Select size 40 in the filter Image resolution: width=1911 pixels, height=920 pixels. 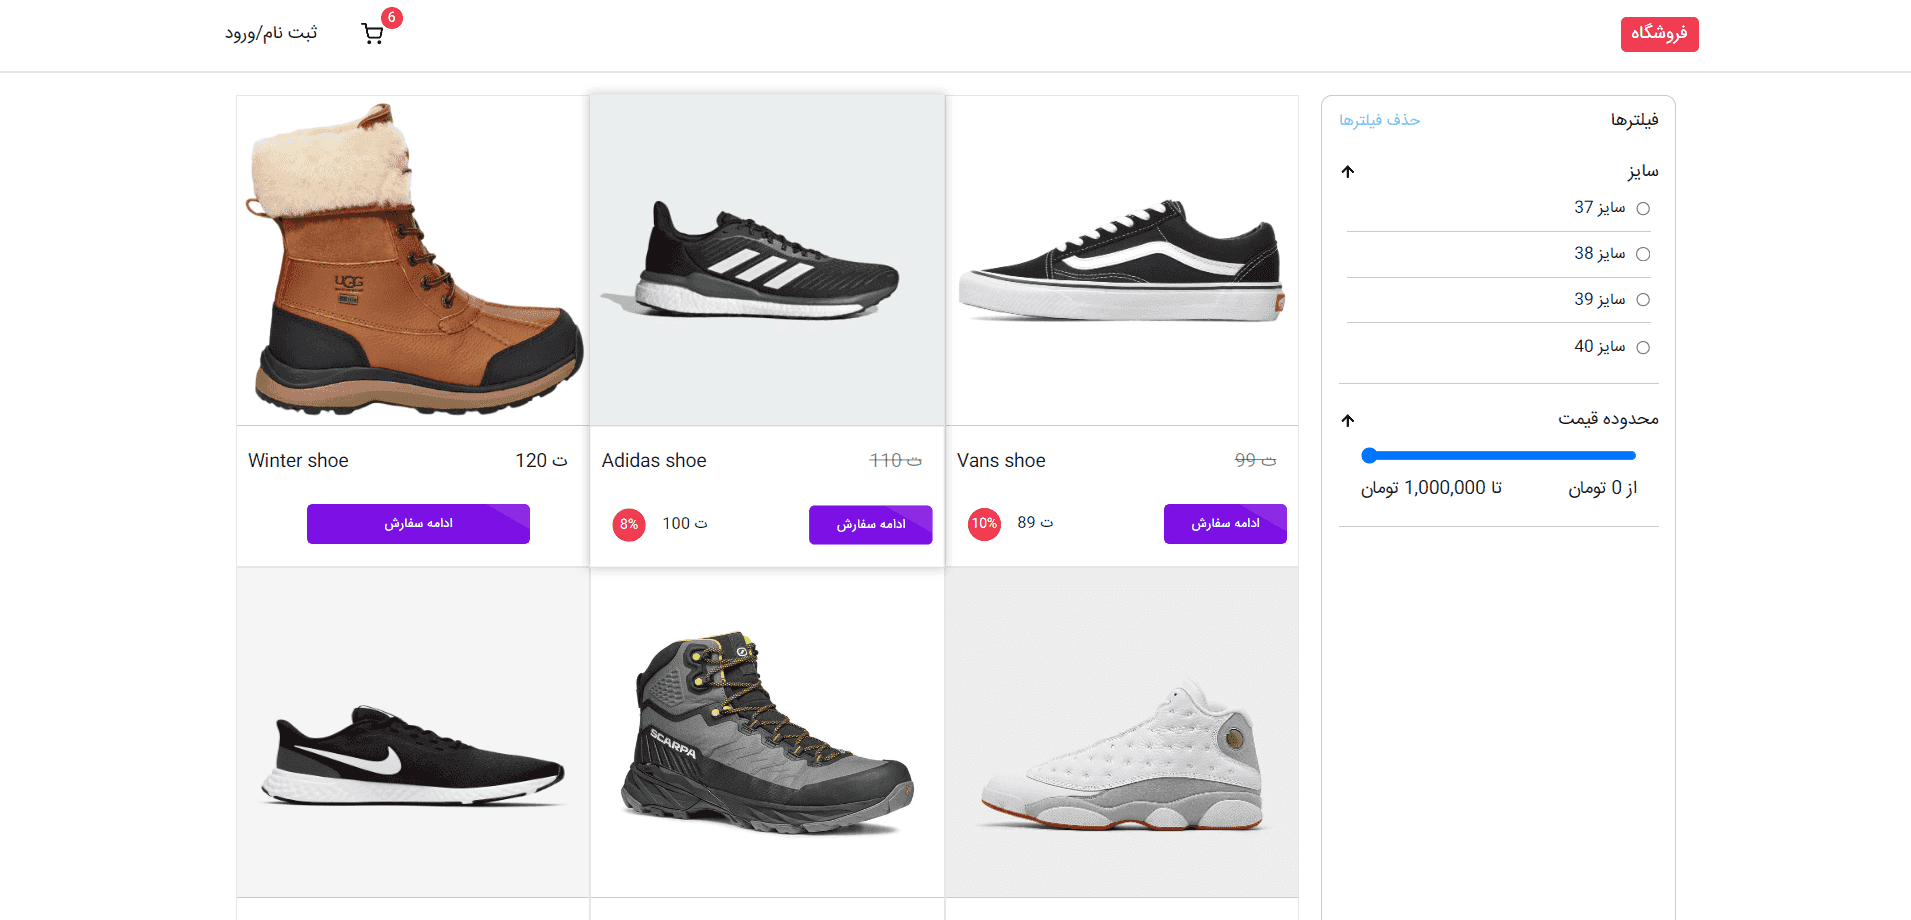[1645, 346]
